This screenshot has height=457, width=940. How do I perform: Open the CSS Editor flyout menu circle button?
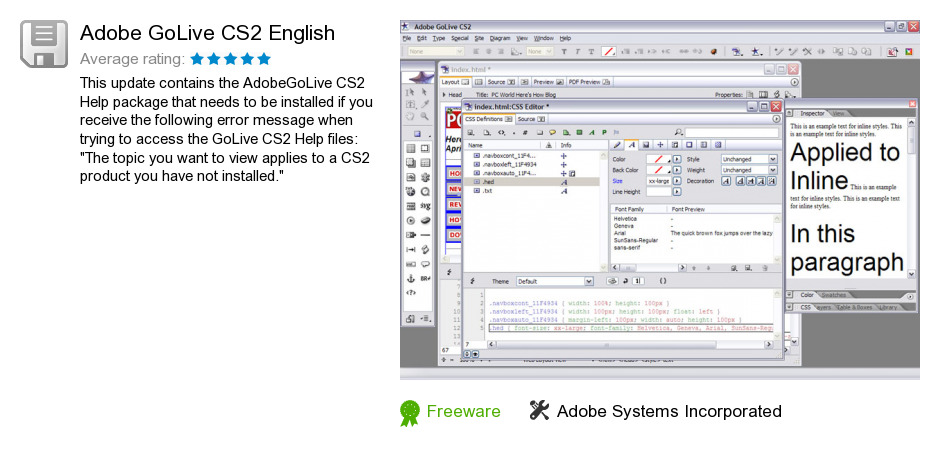776,119
